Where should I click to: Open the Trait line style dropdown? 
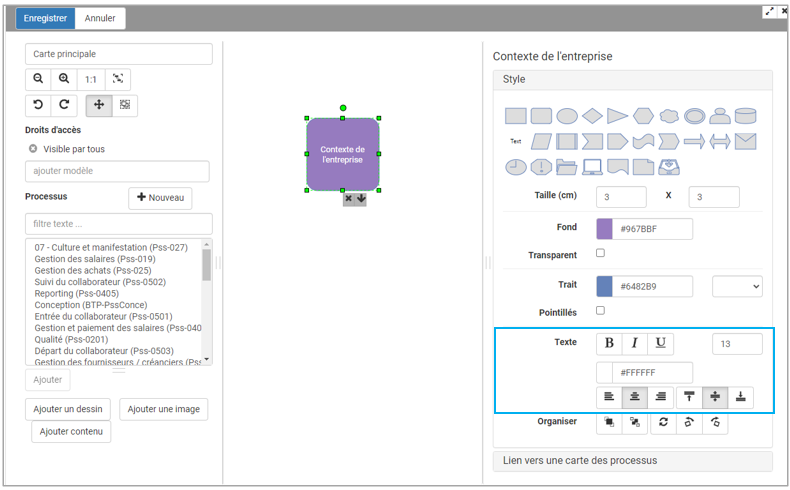737,287
